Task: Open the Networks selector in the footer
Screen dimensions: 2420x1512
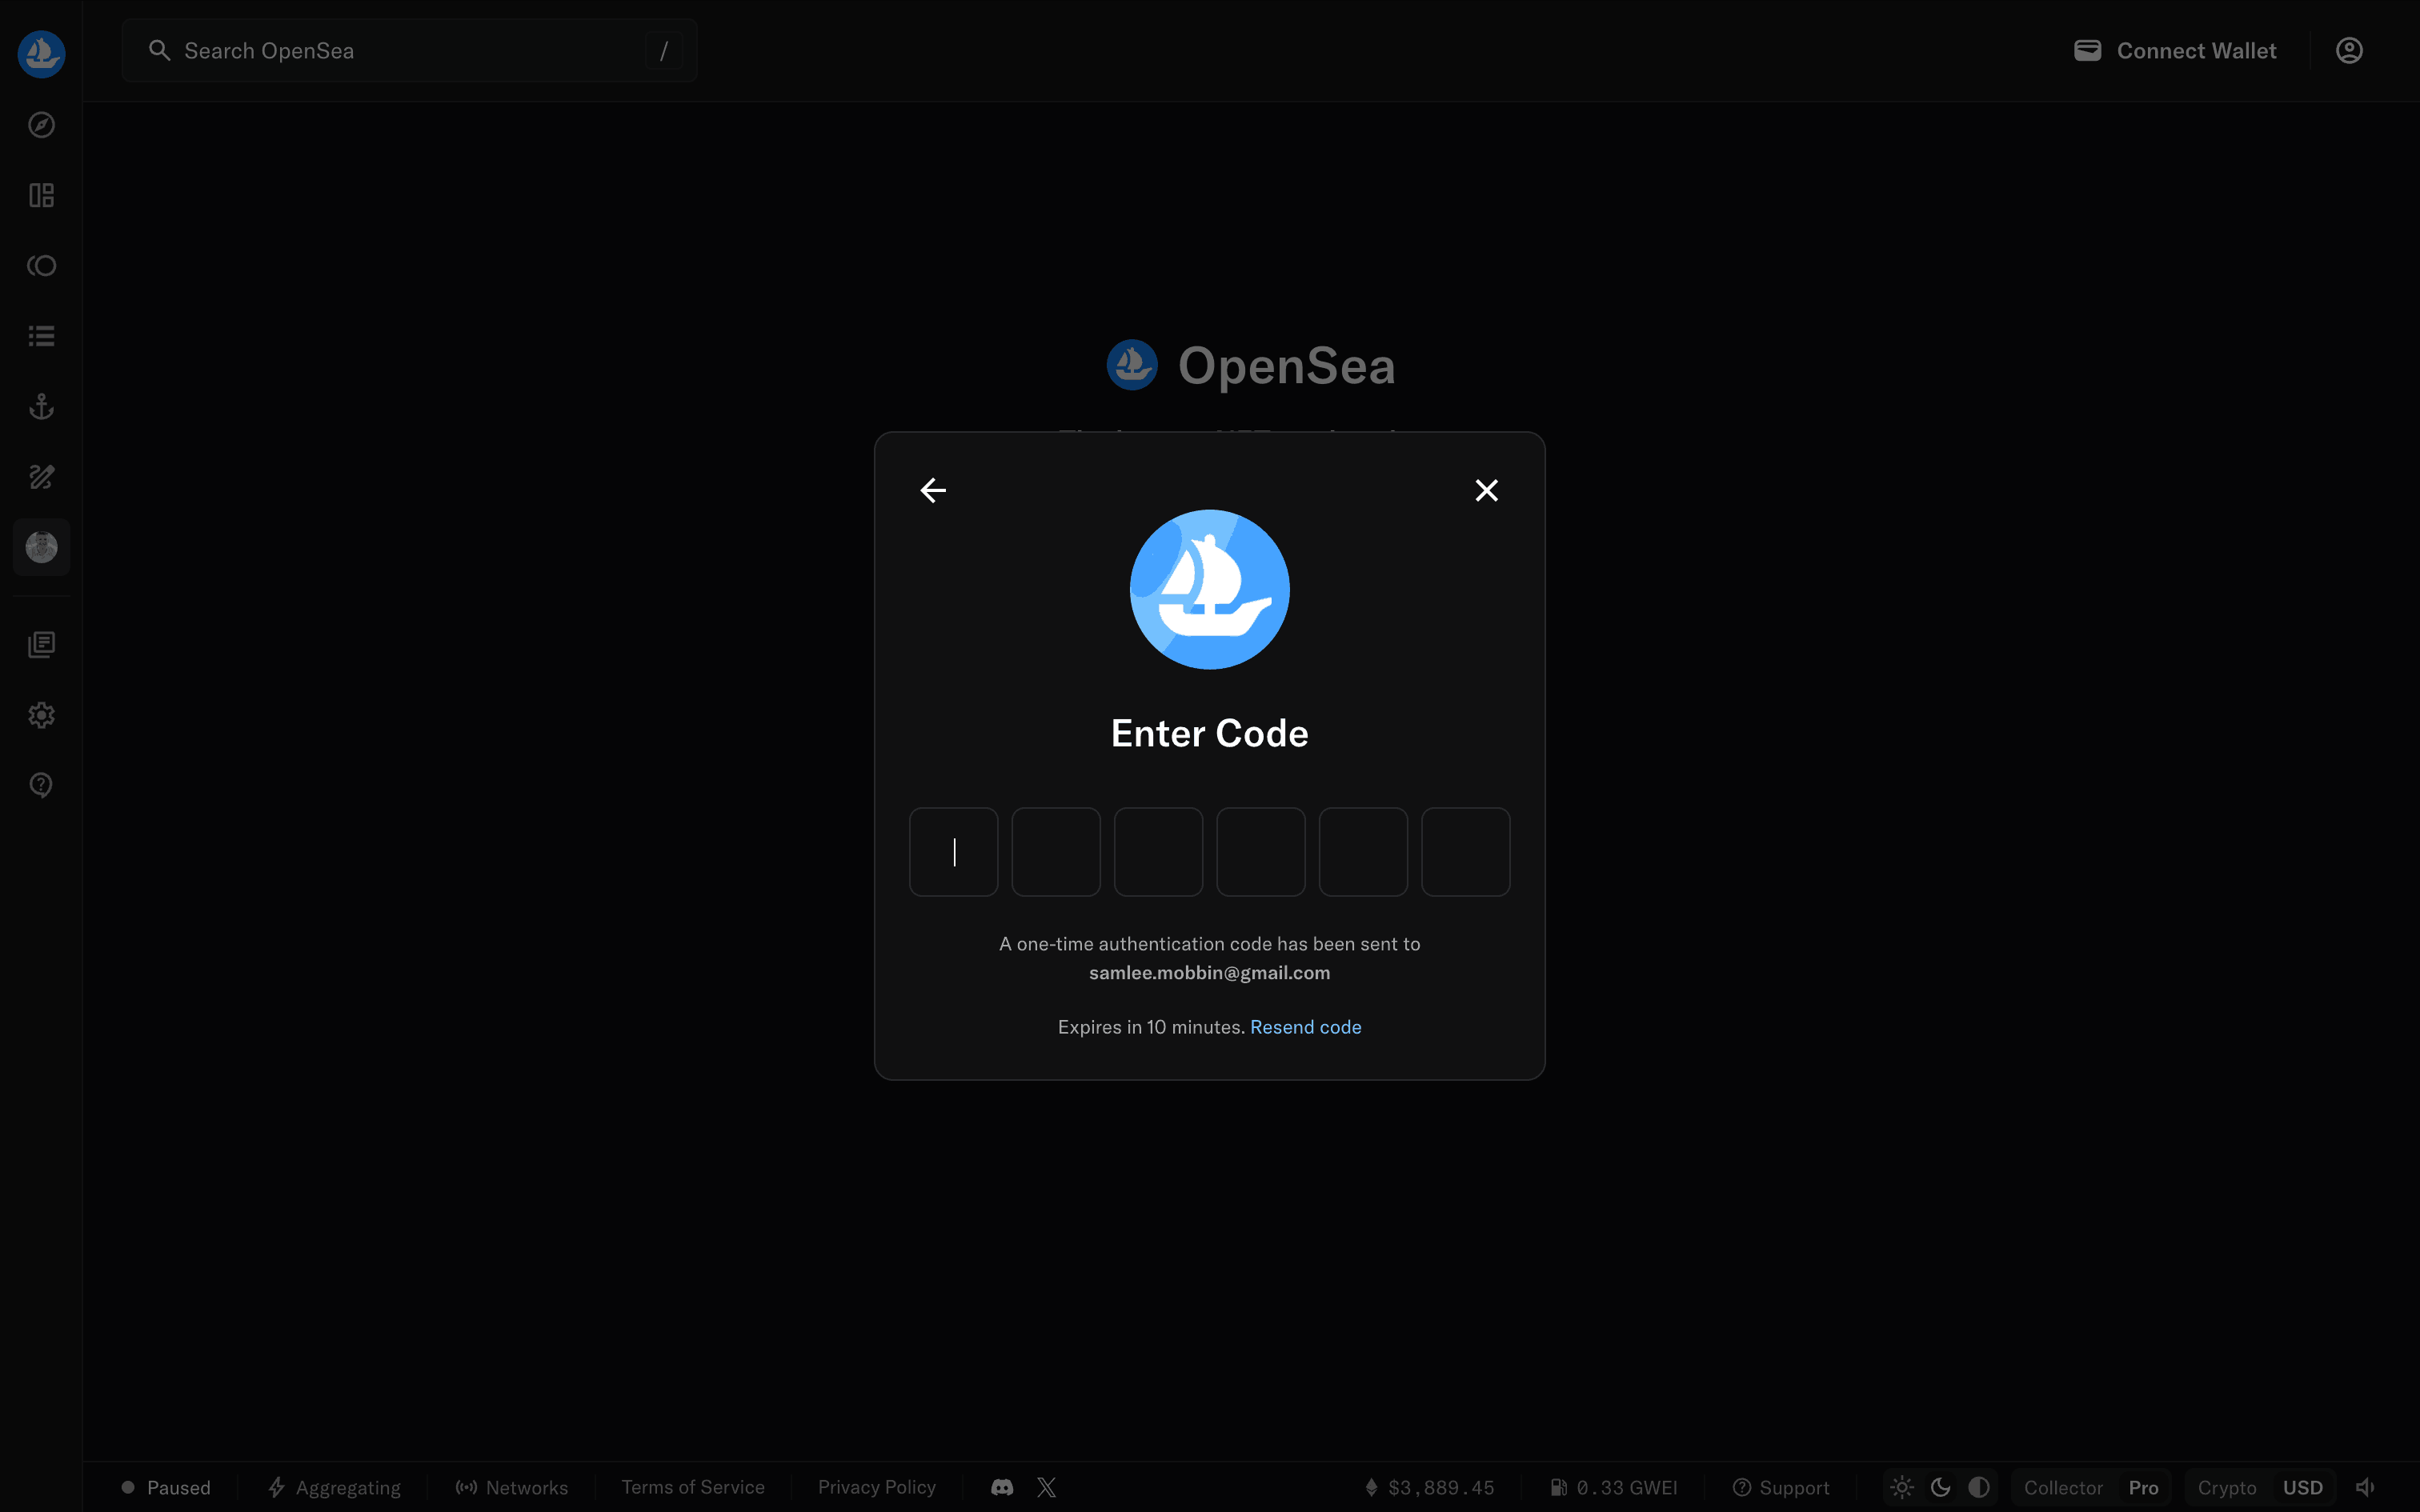Action: click(511, 1487)
